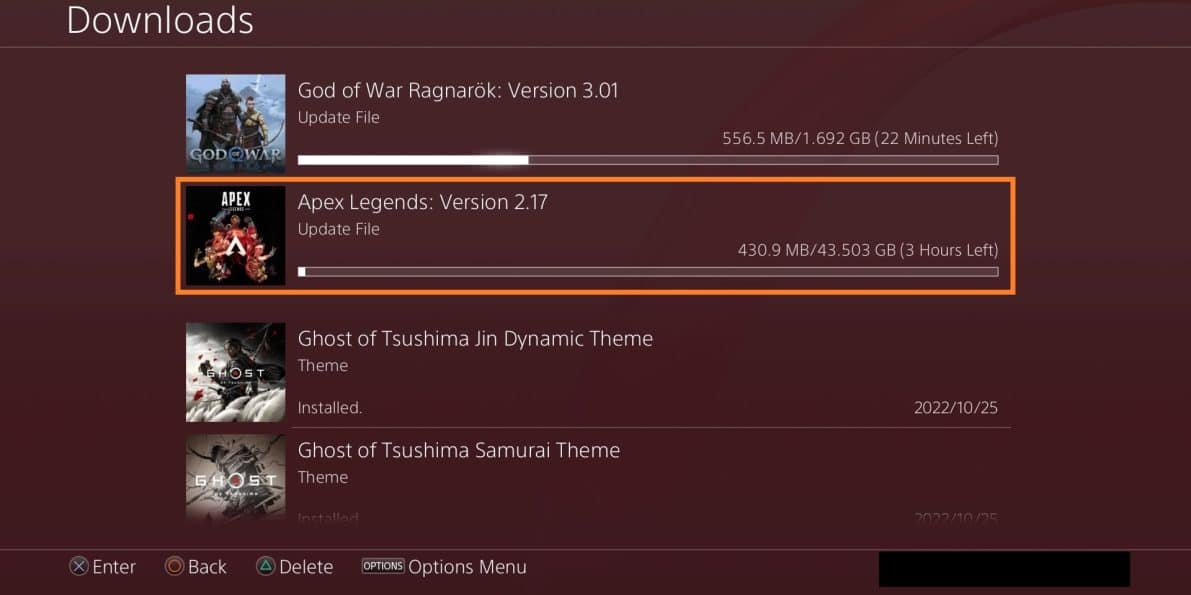This screenshot has width=1191, height=595.
Task: Click the Back label in footer
Action: point(207,567)
